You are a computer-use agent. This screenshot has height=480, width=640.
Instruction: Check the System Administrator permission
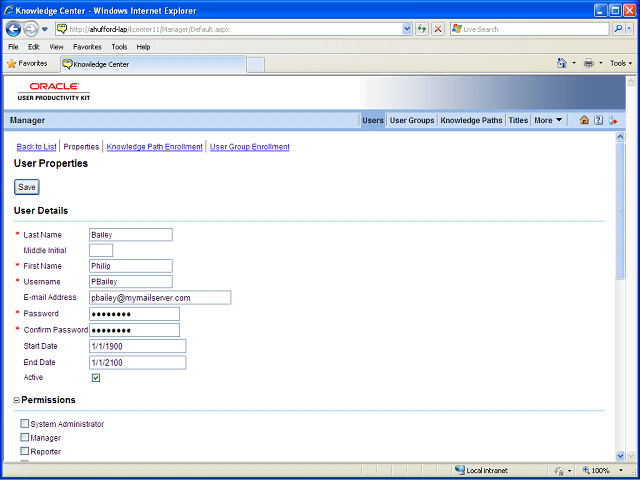pyautogui.click(x=25, y=424)
